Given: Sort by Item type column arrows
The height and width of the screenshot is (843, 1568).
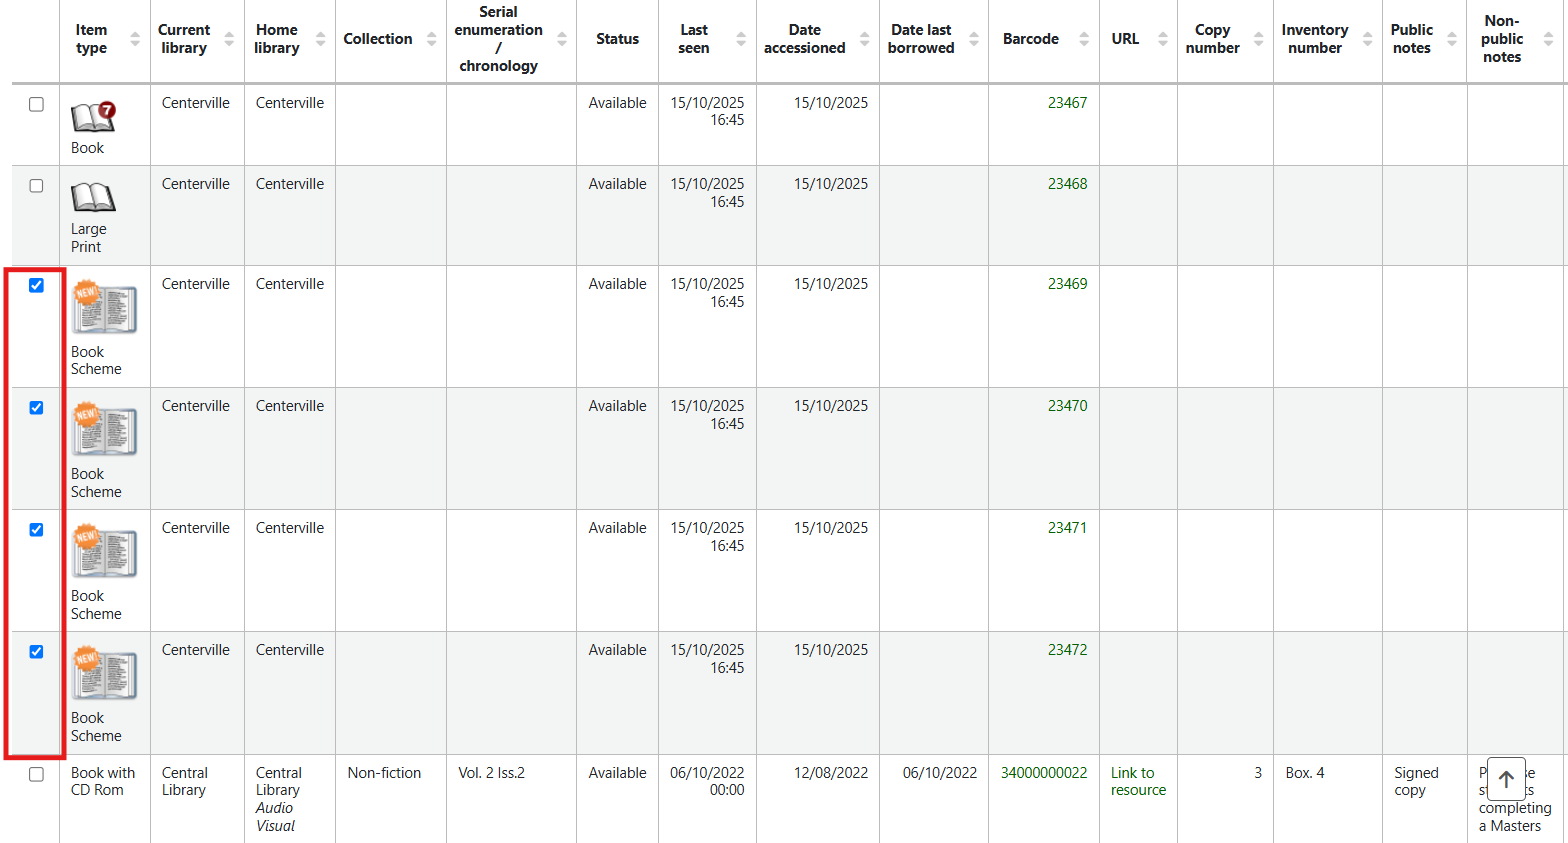Looking at the screenshot, I should (x=134, y=39).
